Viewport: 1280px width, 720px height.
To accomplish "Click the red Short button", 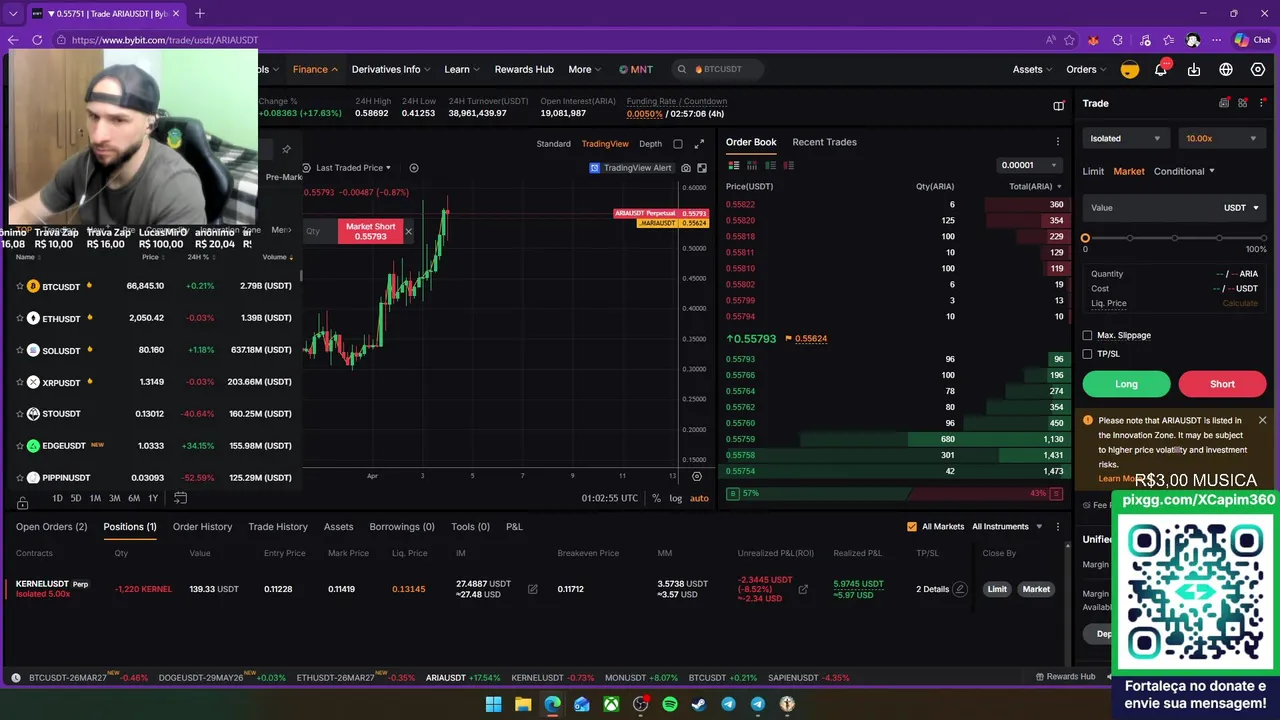I will coord(1222,384).
